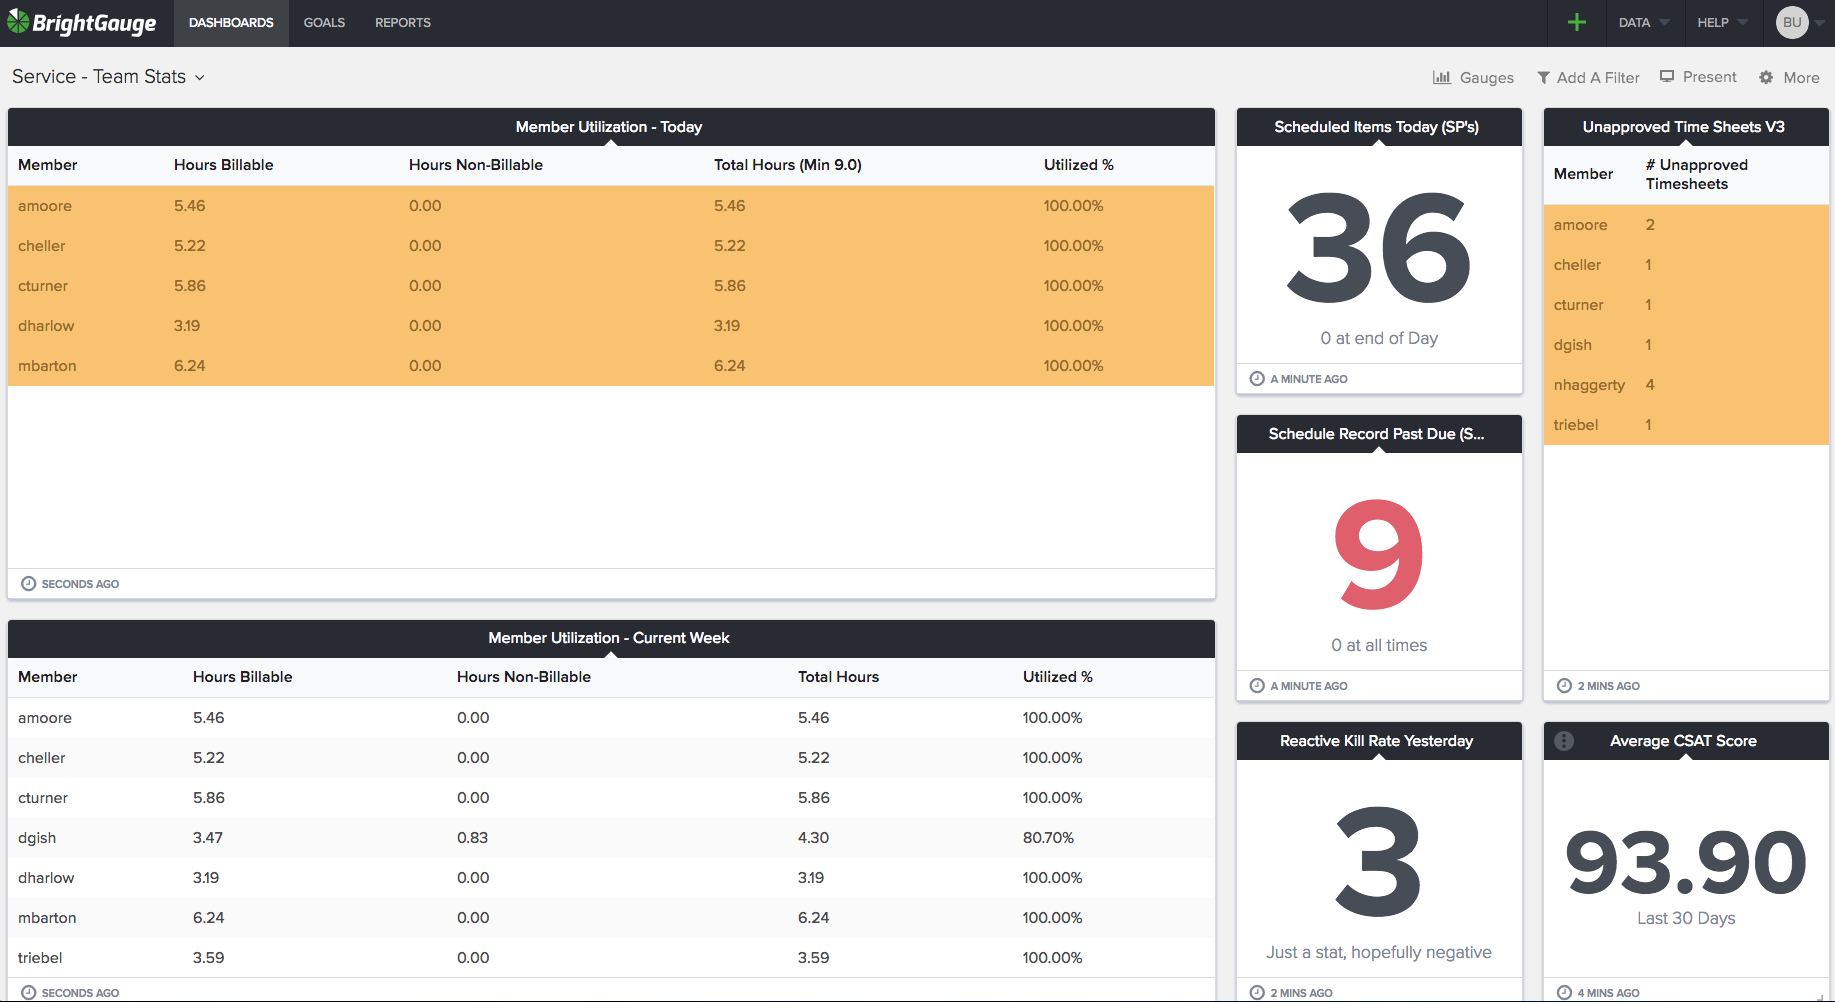Image resolution: width=1835 pixels, height=1002 pixels.
Task: Click the Member Utilization - Current Week title
Action: [609, 638]
